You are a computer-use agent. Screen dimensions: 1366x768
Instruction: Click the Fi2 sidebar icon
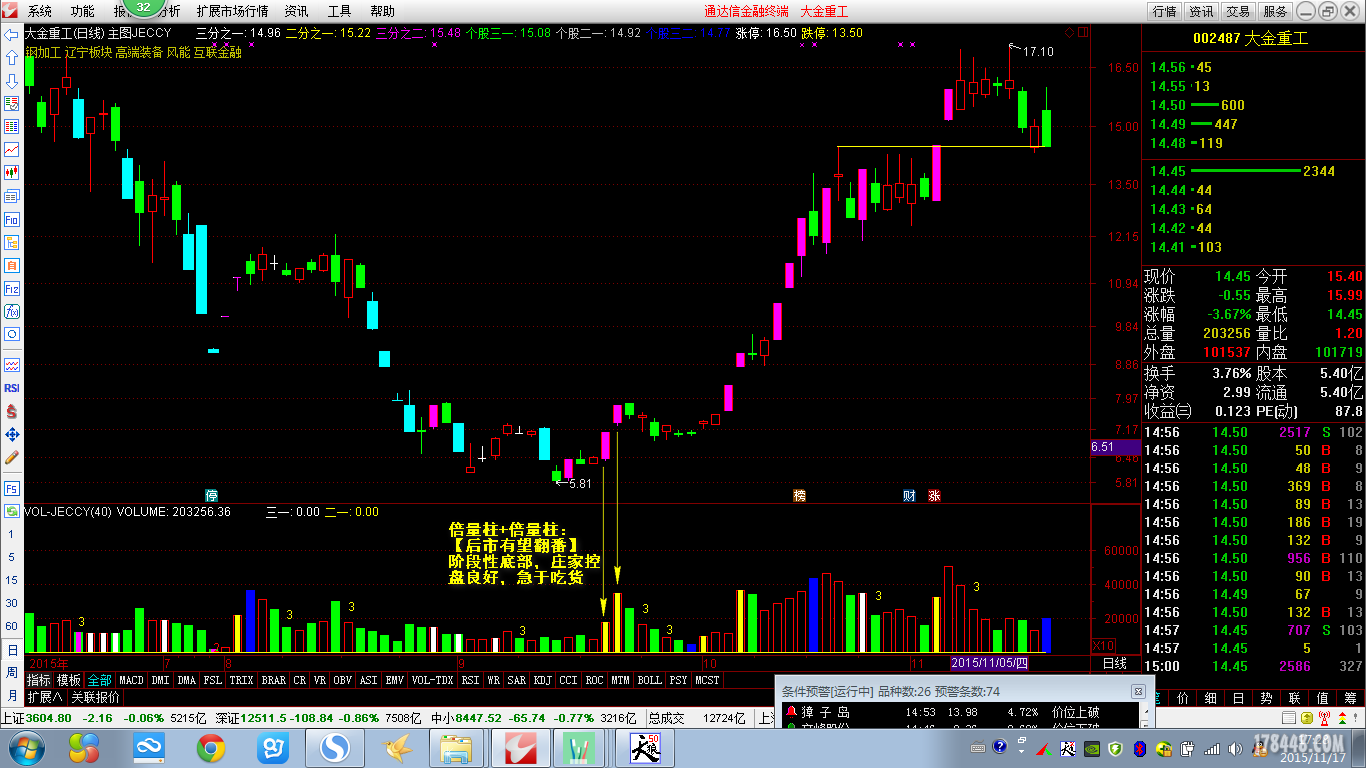coord(11,289)
